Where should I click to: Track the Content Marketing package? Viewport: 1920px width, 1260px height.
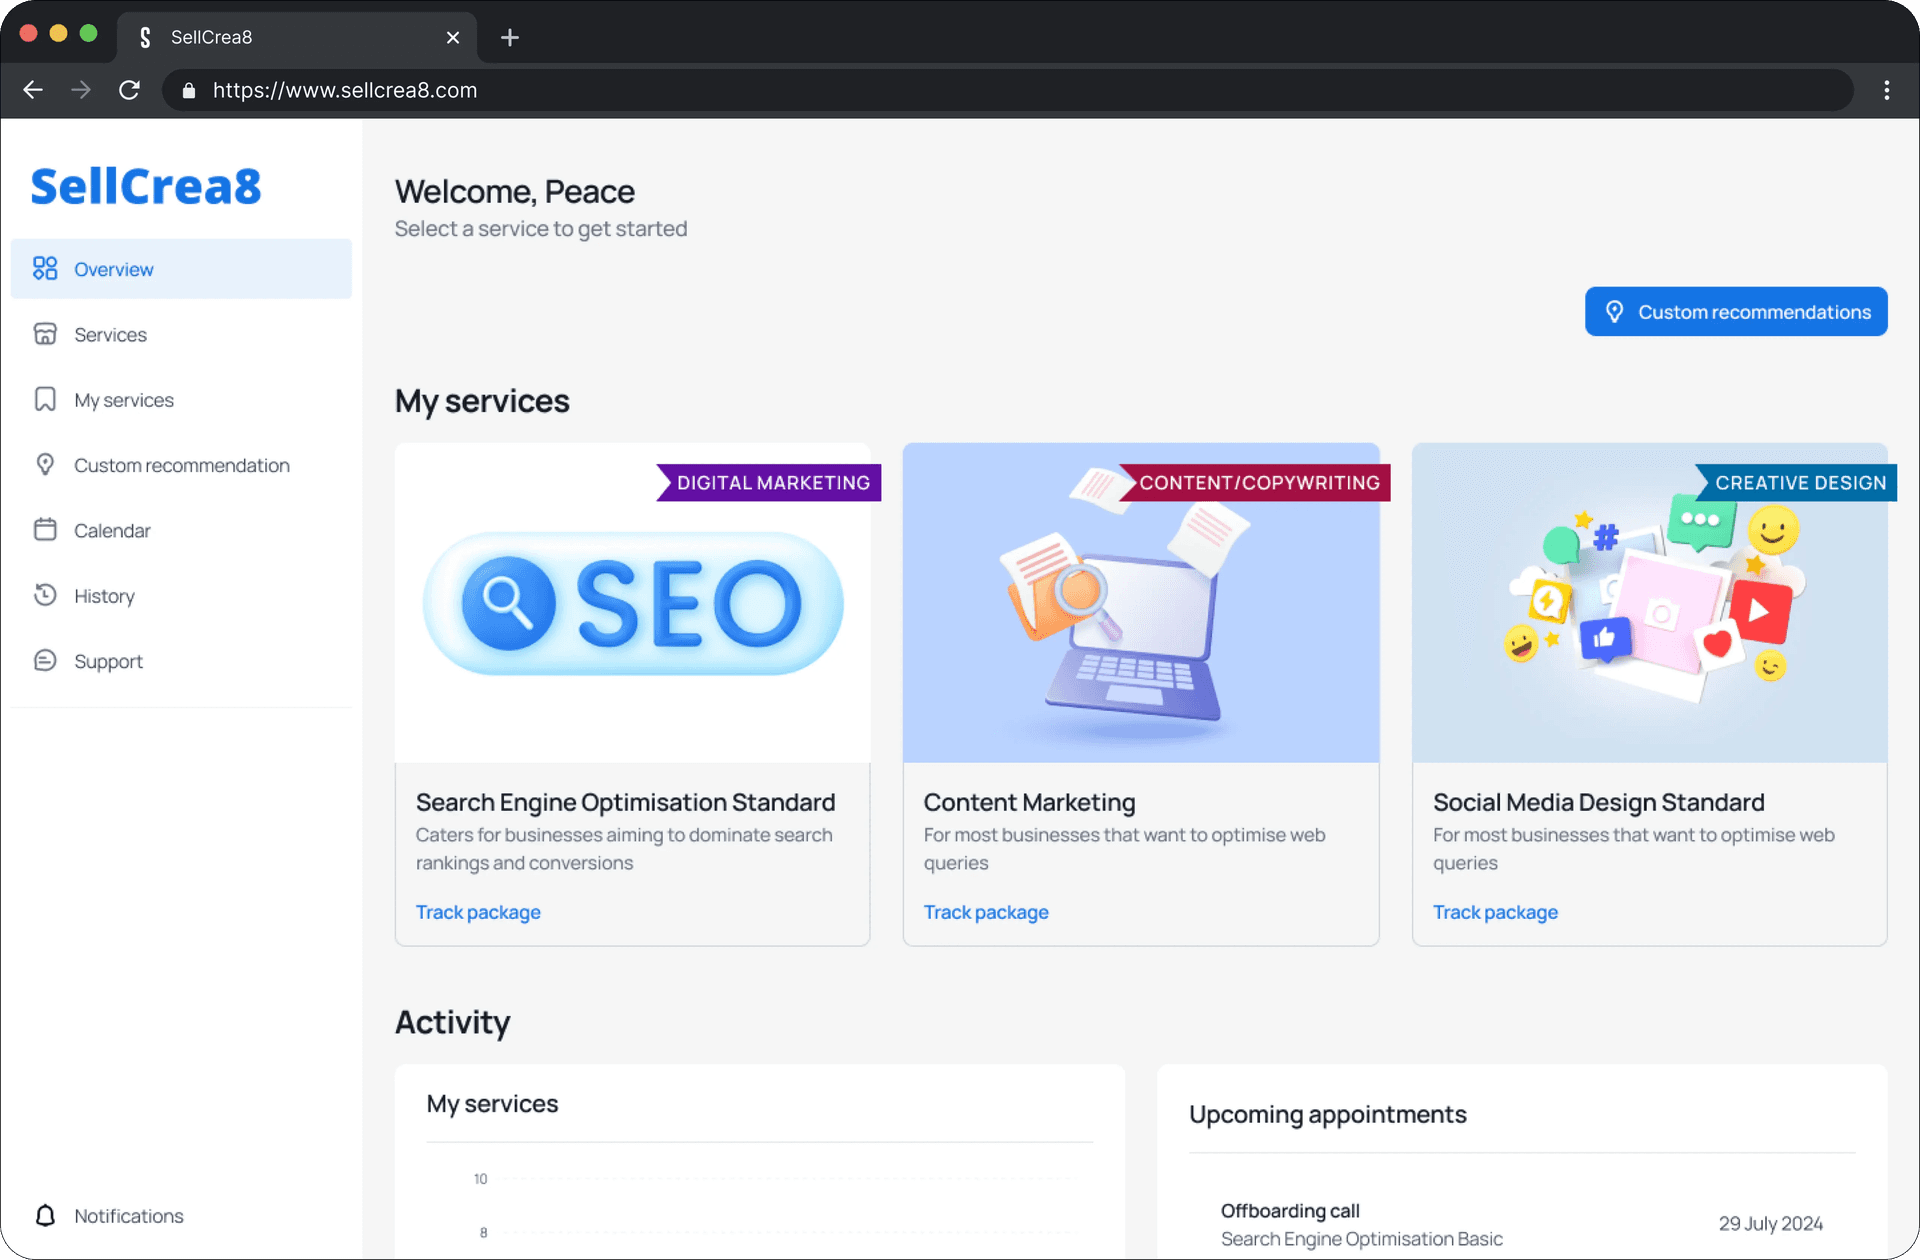coord(985,911)
